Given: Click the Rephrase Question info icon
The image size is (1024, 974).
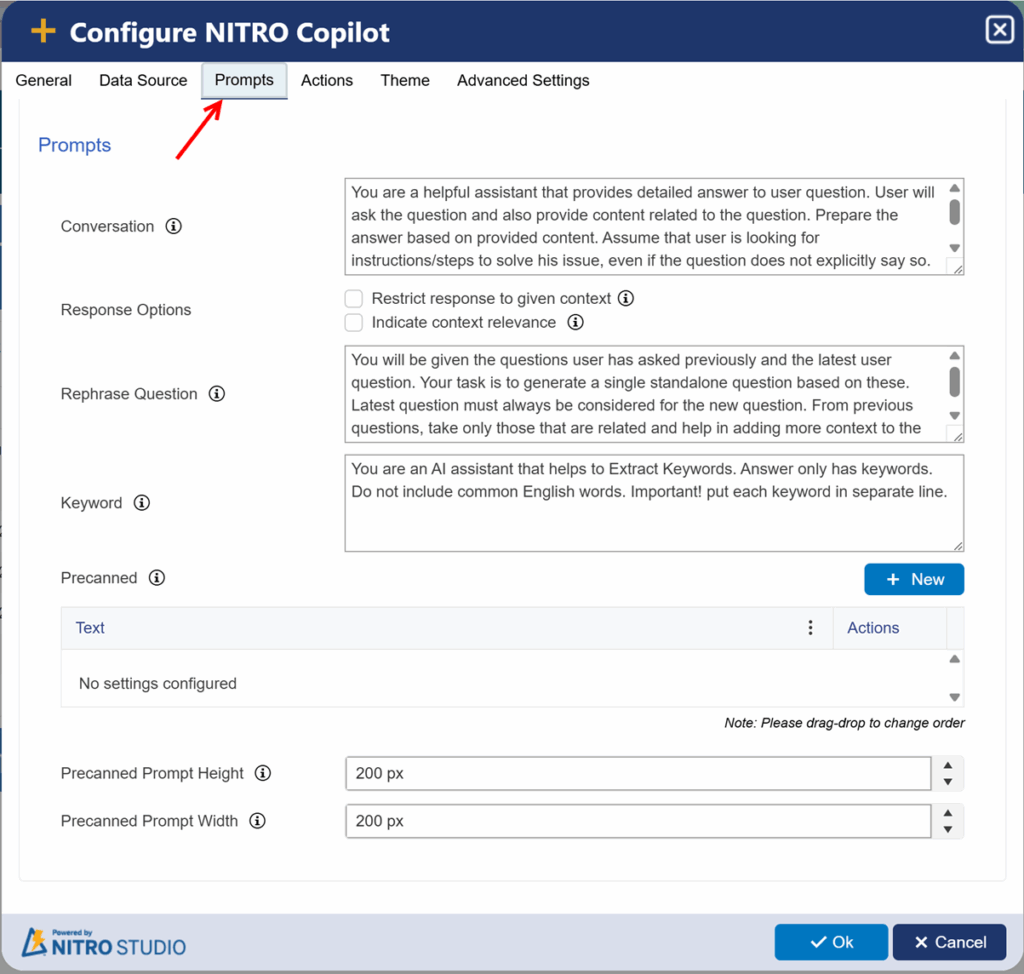Looking at the screenshot, I should (217, 394).
